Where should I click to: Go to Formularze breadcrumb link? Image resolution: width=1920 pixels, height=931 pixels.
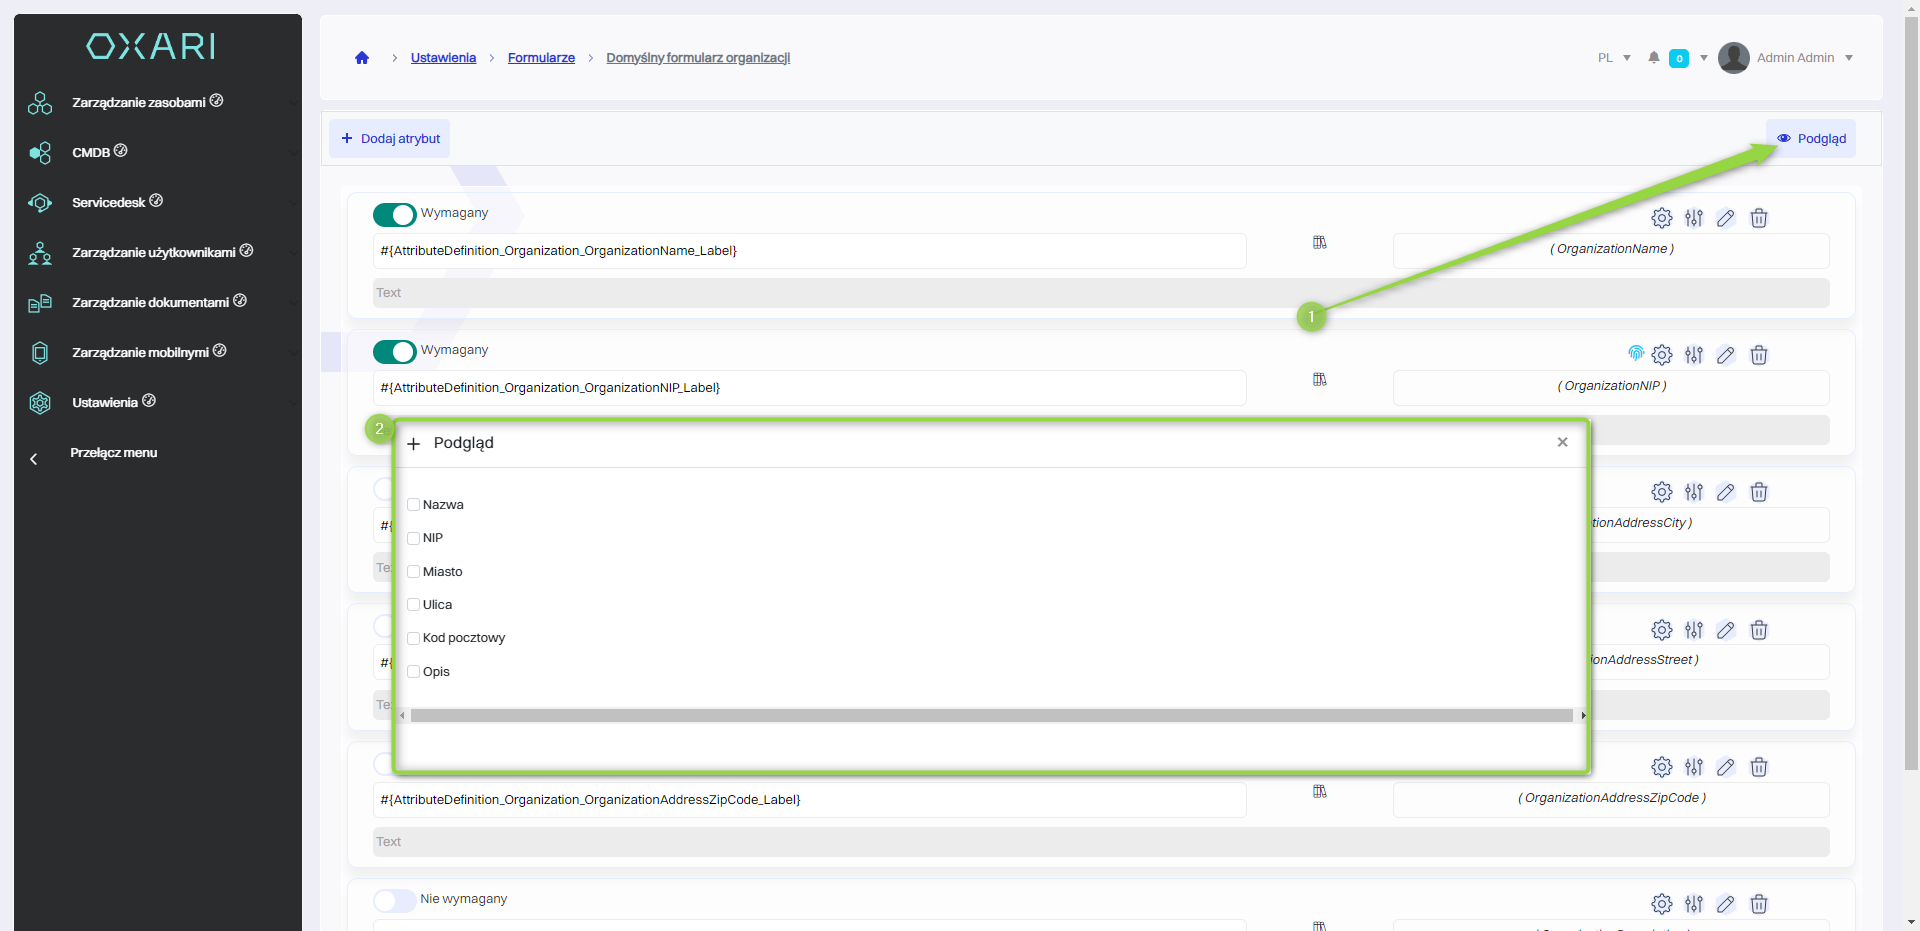(x=541, y=58)
